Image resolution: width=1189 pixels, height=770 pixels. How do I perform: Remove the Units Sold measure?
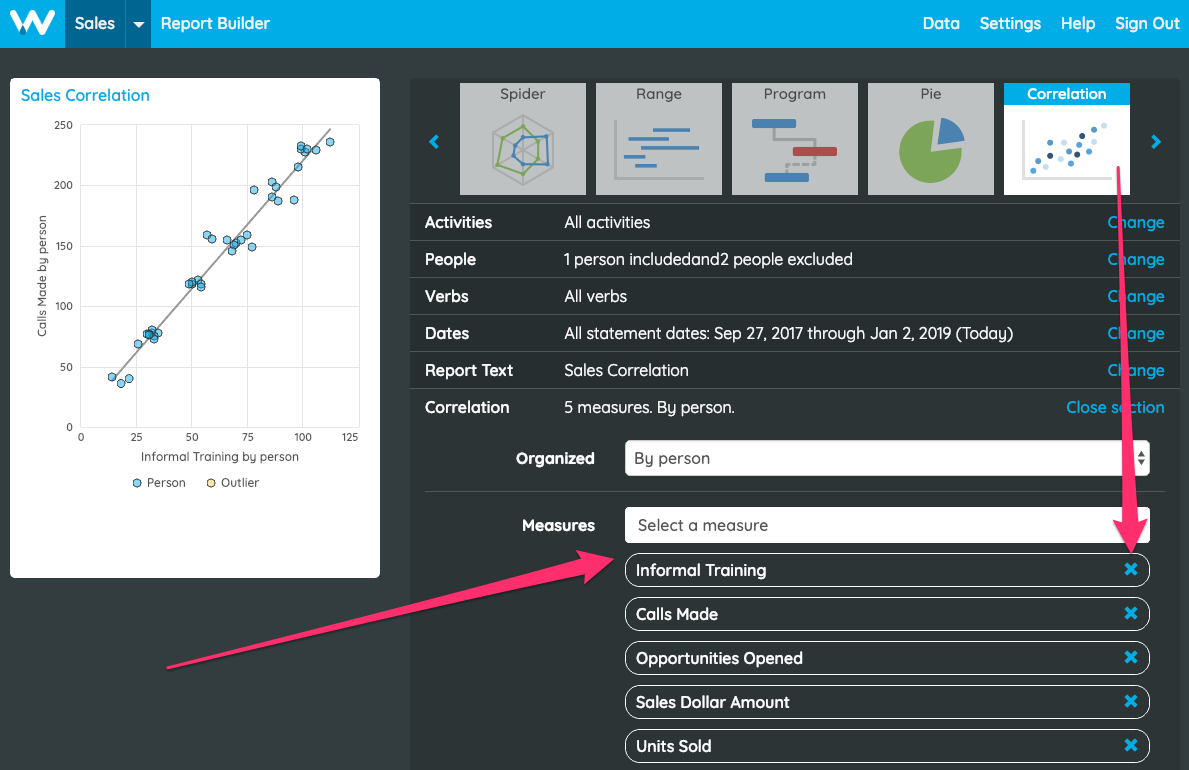(x=1131, y=745)
